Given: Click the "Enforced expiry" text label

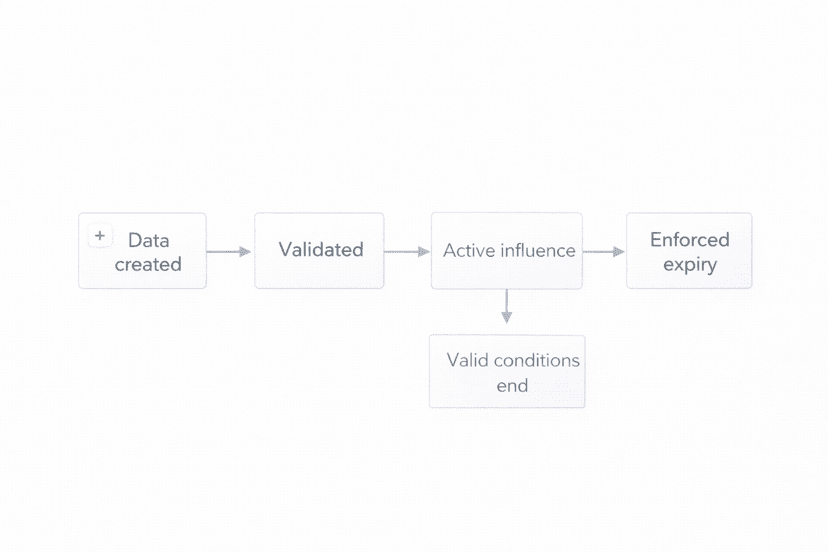Looking at the screenshot, I should coord(689,252).
